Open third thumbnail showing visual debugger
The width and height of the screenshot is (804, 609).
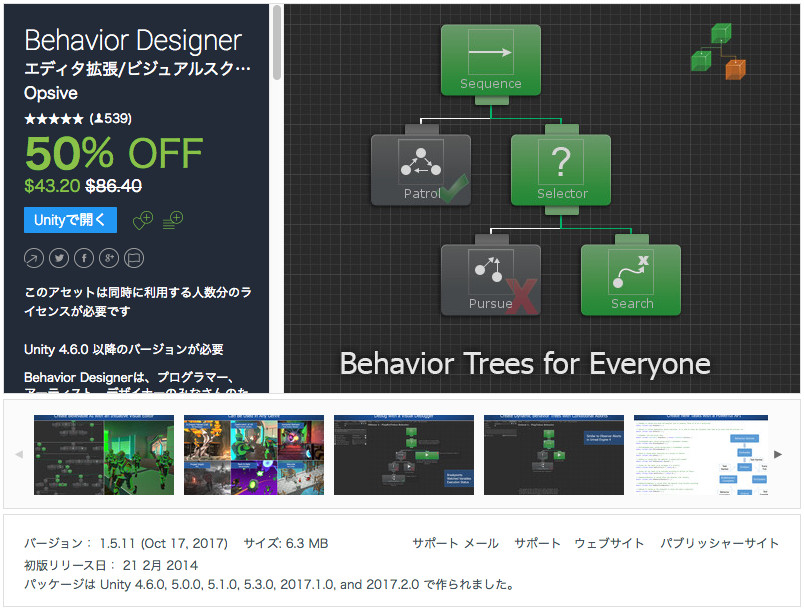(404, 455)
